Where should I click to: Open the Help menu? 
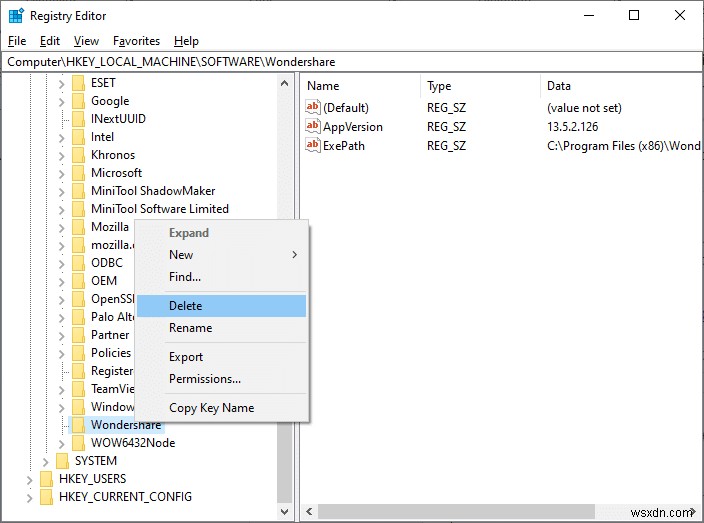(186, 41)
